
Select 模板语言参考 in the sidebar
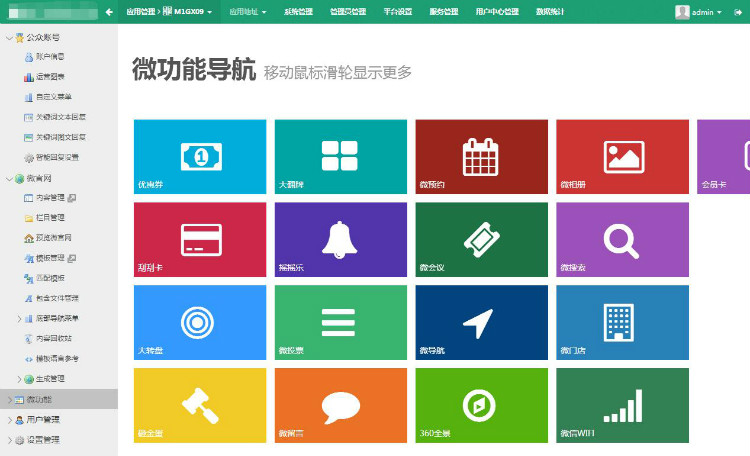tap(57, 358)
